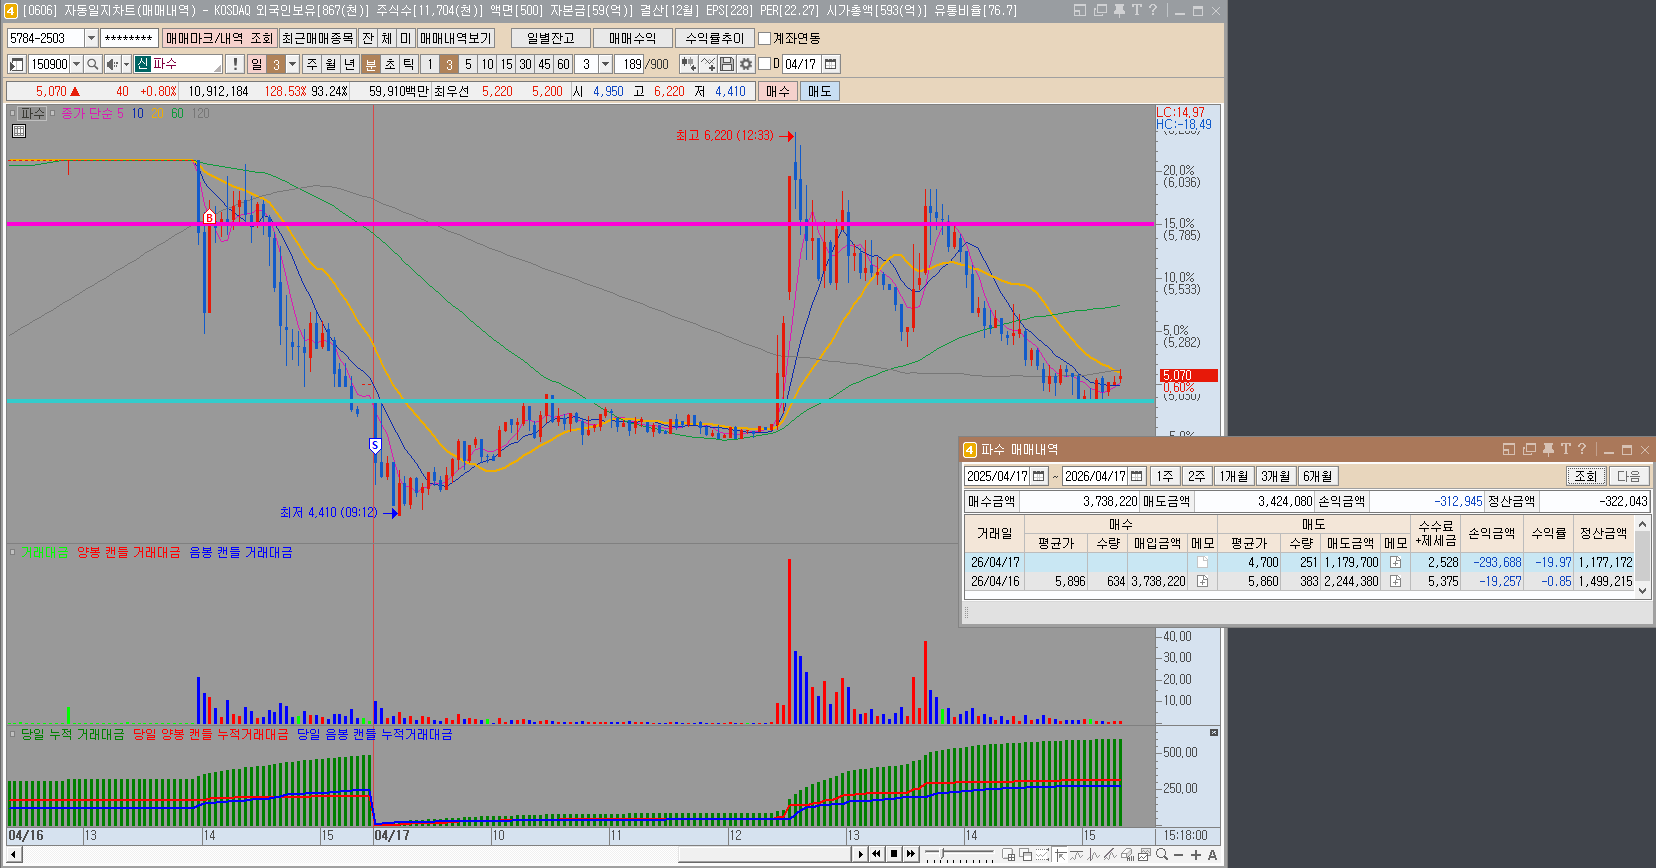Screen dimensions: 1656x868
Task: Select the 미 filter tab
Action: [406, 38]
